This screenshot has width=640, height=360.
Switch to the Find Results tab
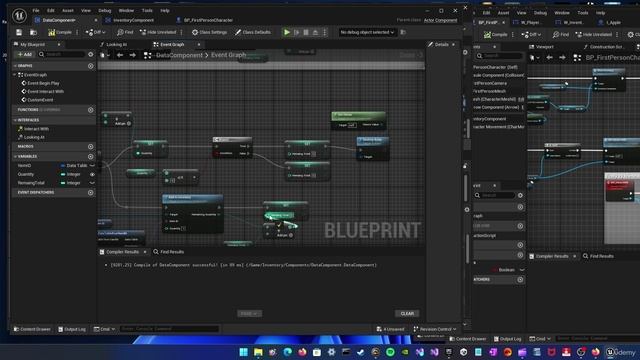(x=169, y=252)
